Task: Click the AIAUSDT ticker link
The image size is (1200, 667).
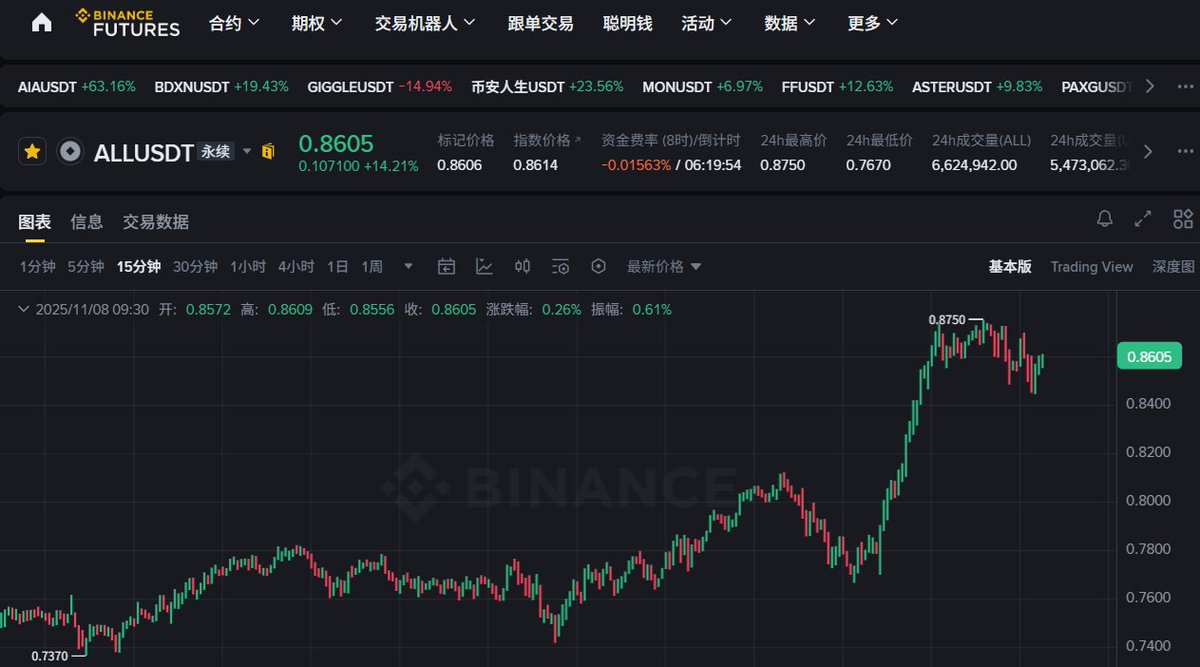Action: pyautogui.click(x=48, y=86)
